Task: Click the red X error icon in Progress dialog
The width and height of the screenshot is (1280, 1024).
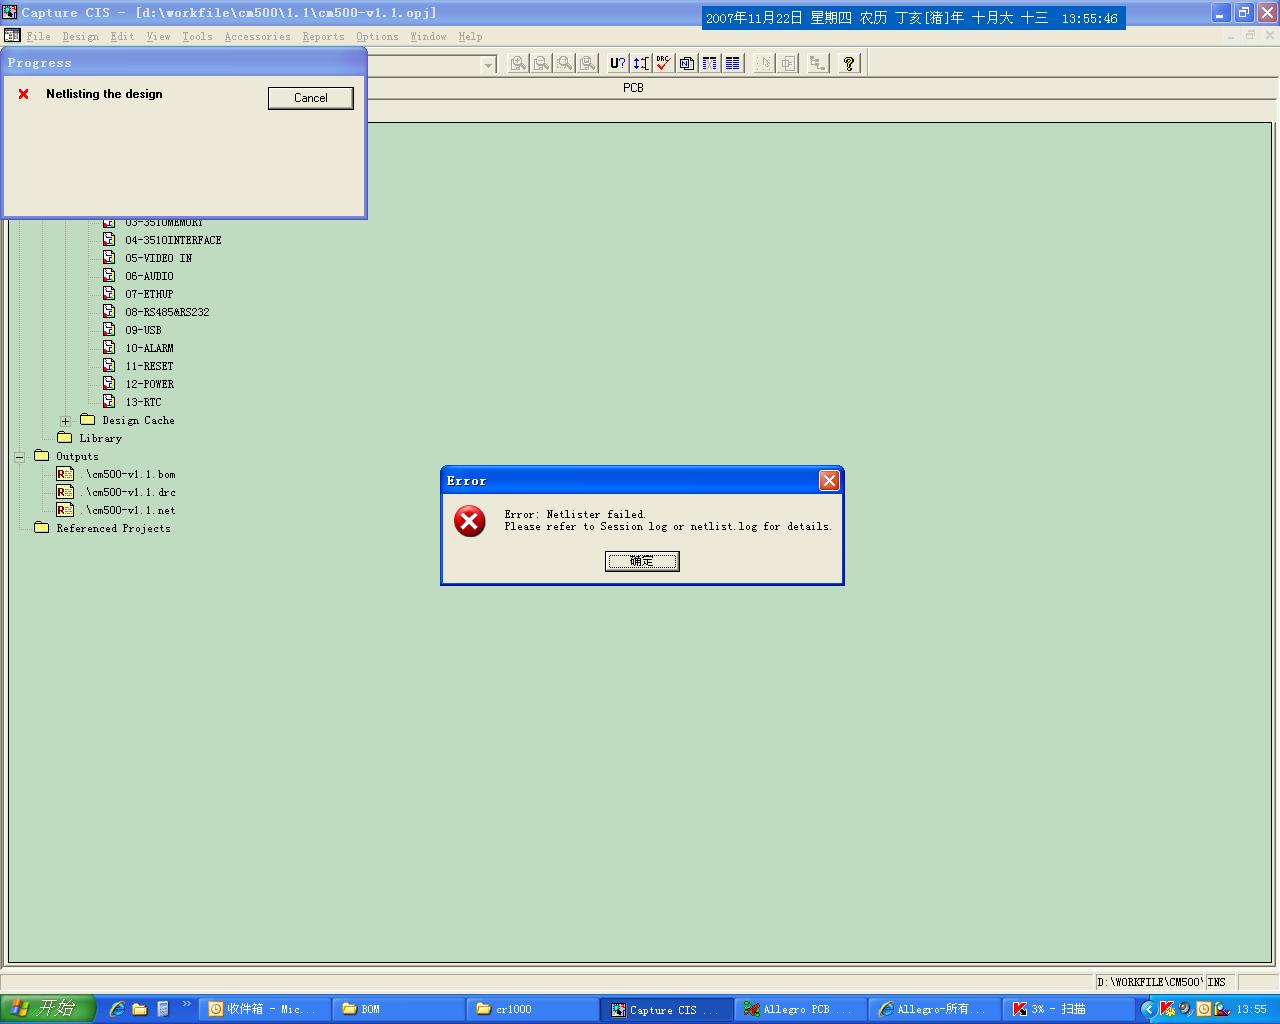Action: click(24, 94)
